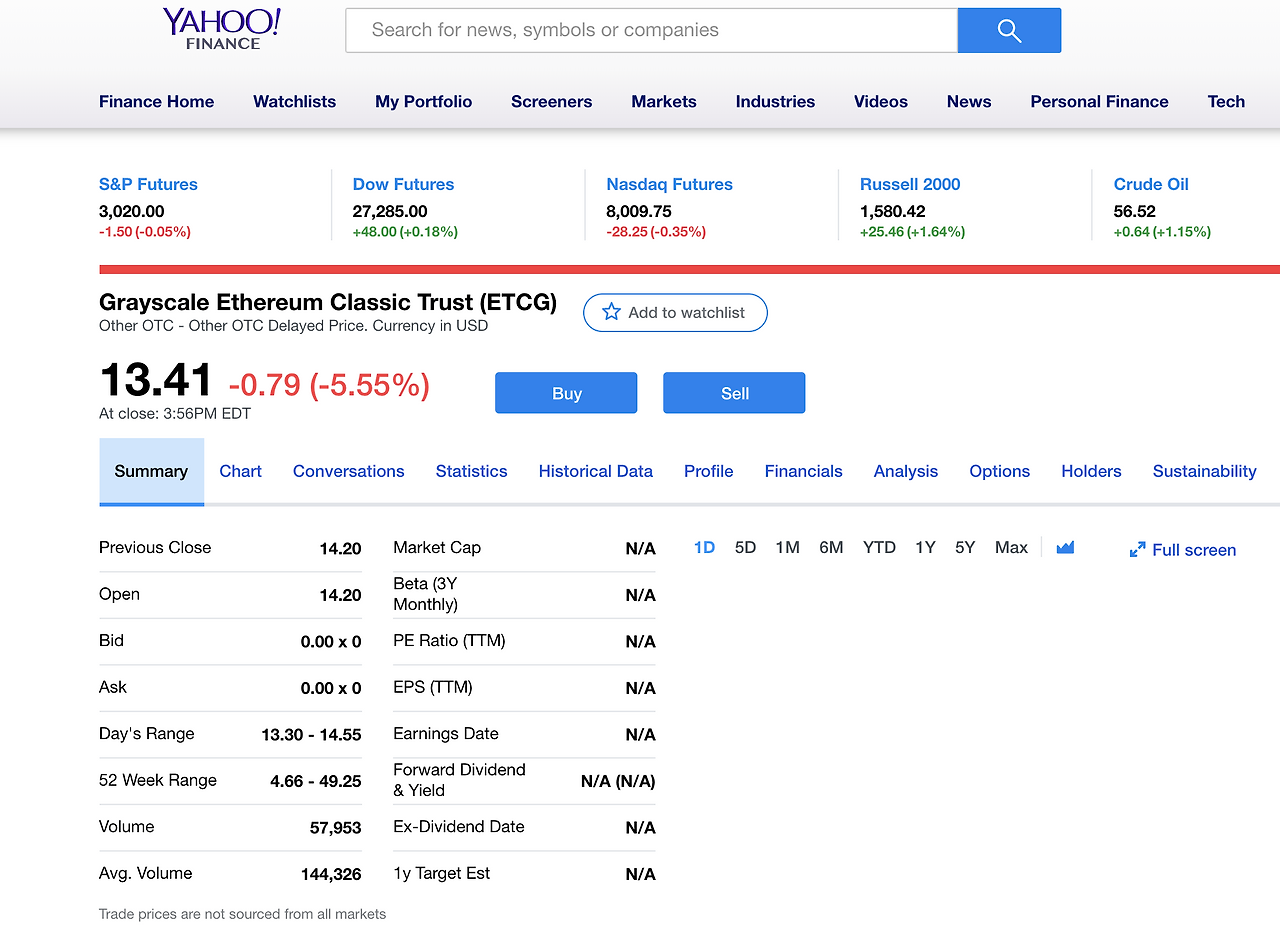Click the magnifying glass search button
The width and height of the screenshot is (1280, 933).
pos(1009,30)
